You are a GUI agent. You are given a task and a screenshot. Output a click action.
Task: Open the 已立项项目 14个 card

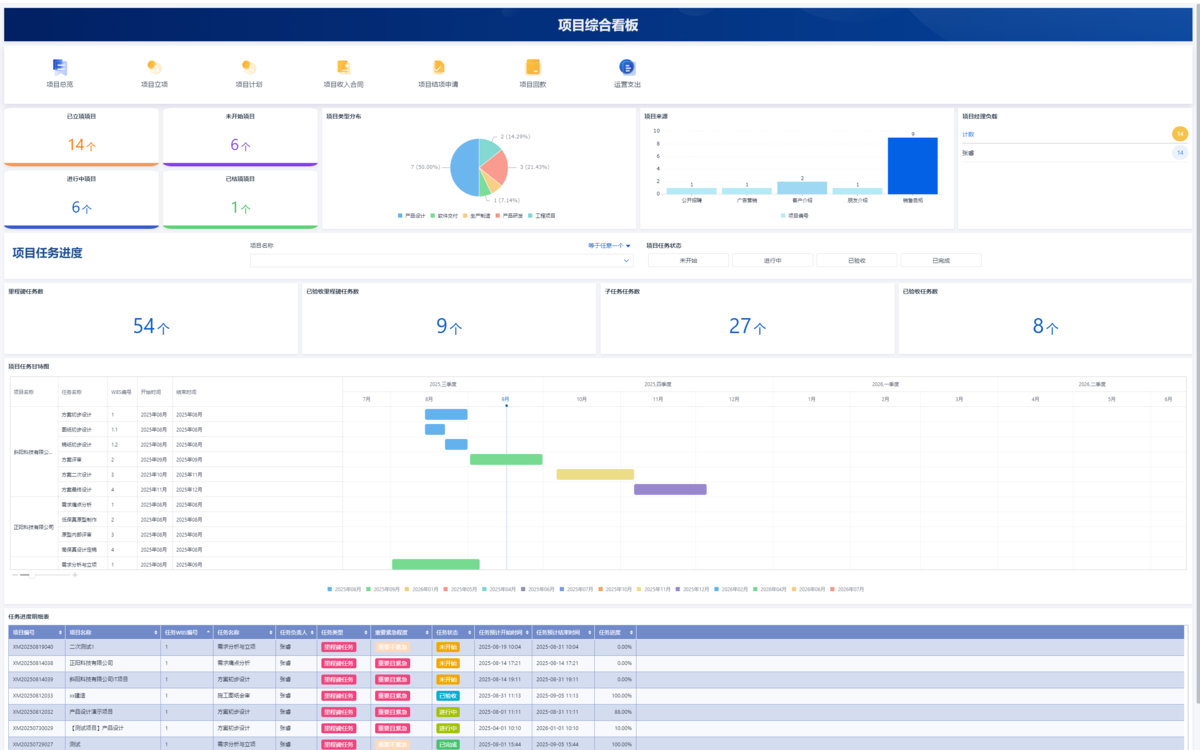[x=81, y=137]
